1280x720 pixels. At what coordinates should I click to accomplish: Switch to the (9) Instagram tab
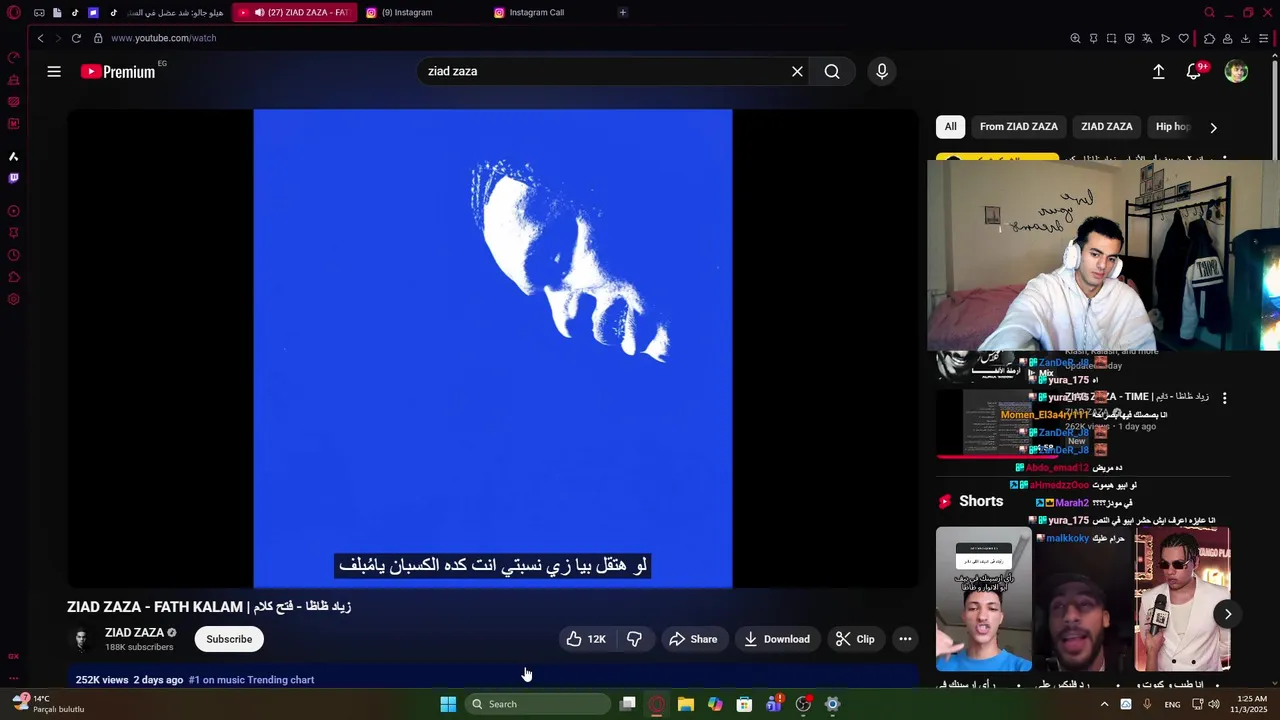click(408, 13)
